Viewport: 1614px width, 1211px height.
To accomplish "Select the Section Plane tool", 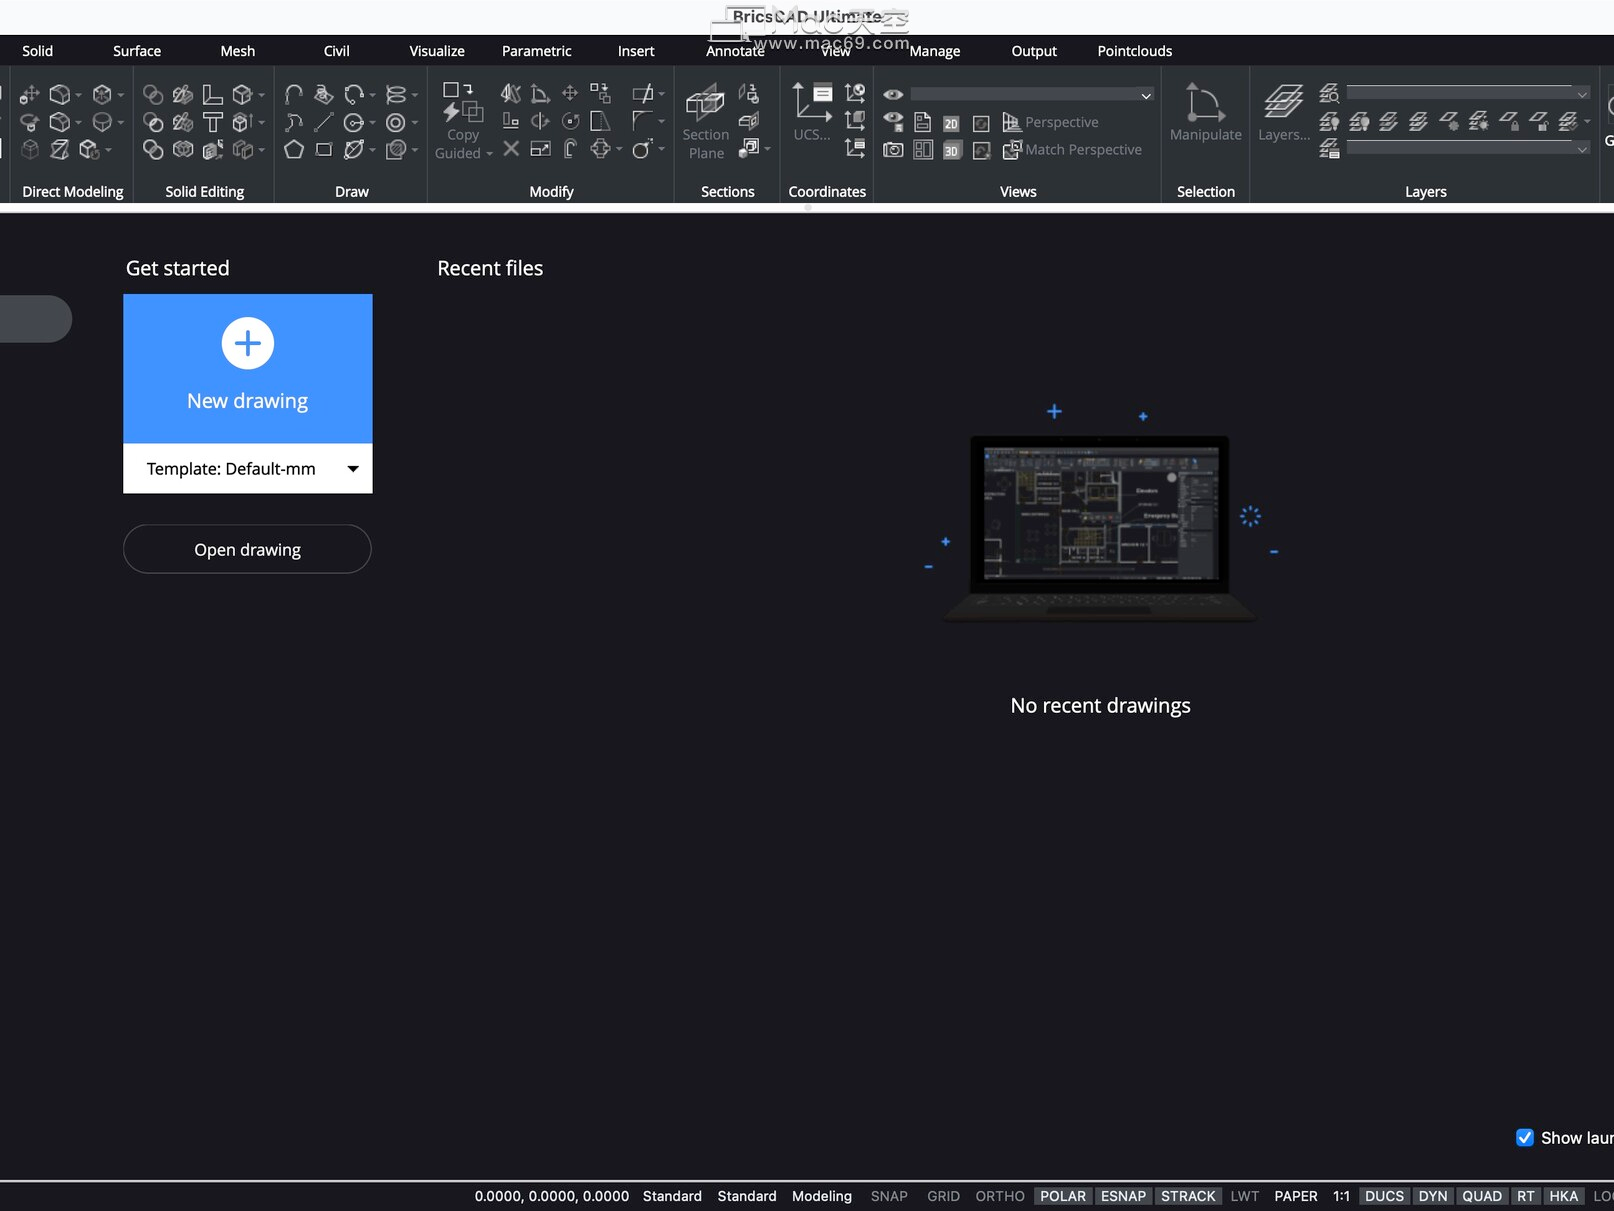I will [x=704, y=120].
